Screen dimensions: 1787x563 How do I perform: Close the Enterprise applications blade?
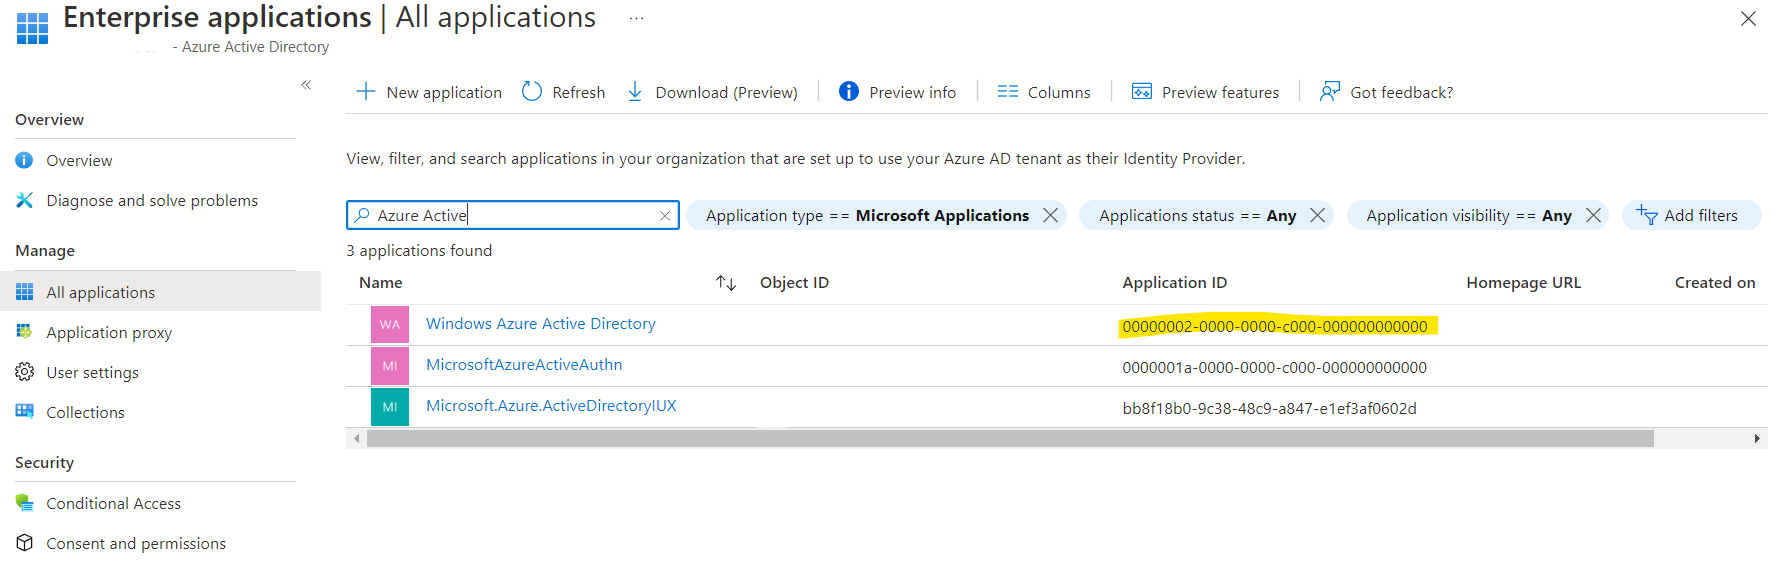[1748, 18]
